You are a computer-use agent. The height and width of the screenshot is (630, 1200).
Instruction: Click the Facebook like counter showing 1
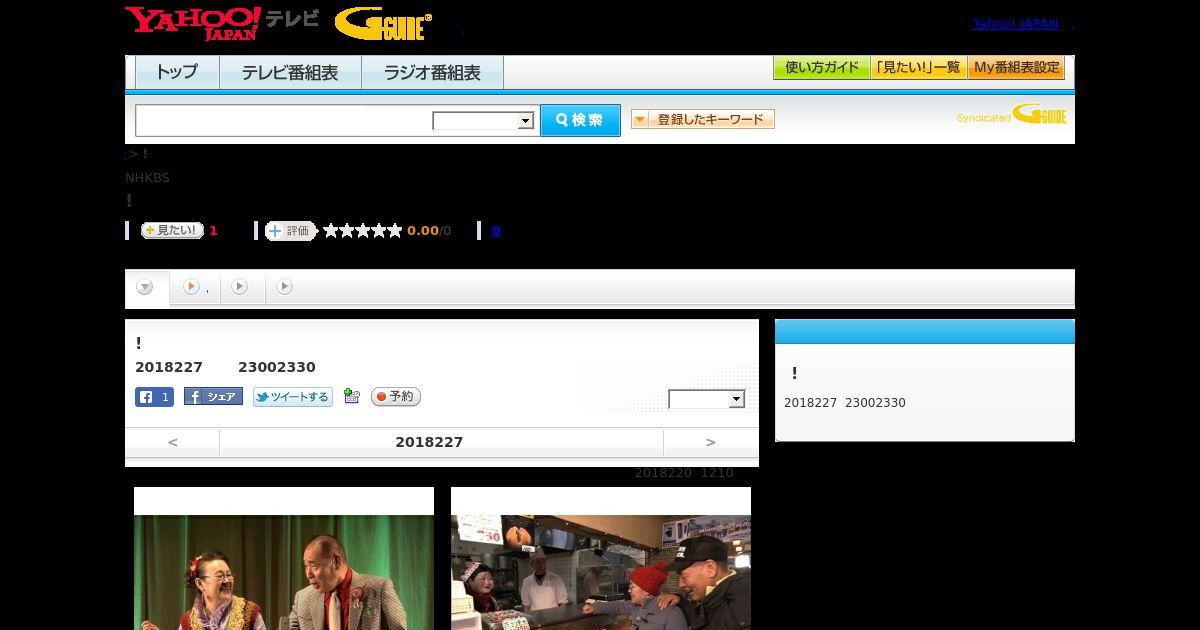pos(154,397)
